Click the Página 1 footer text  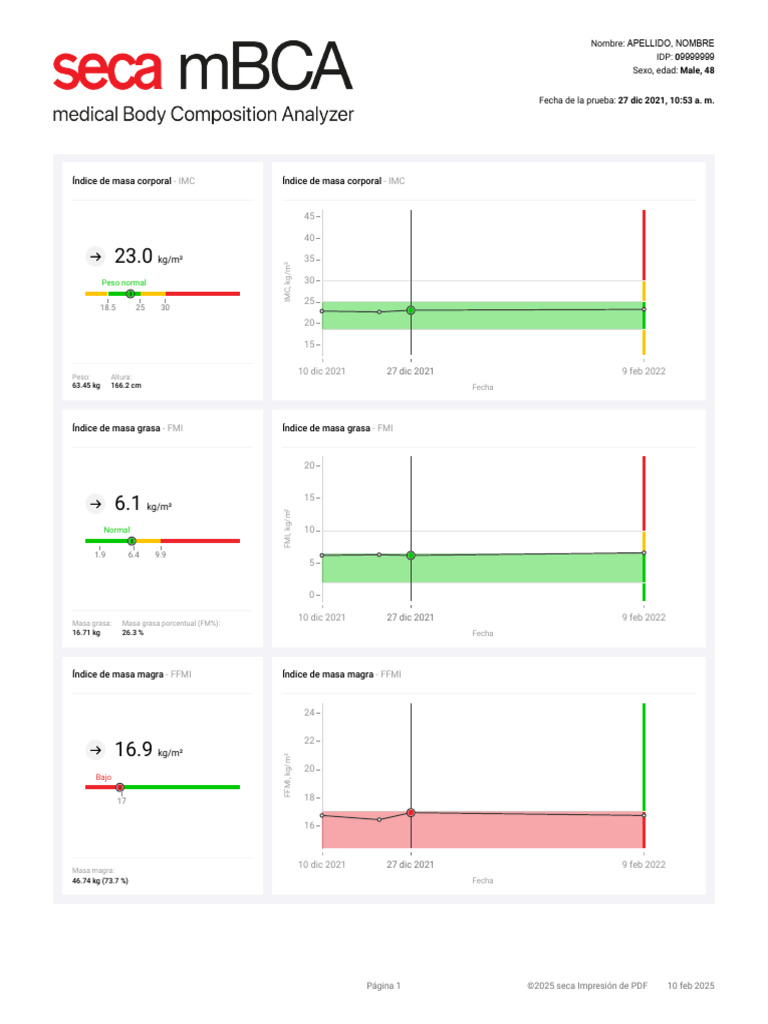383,985
